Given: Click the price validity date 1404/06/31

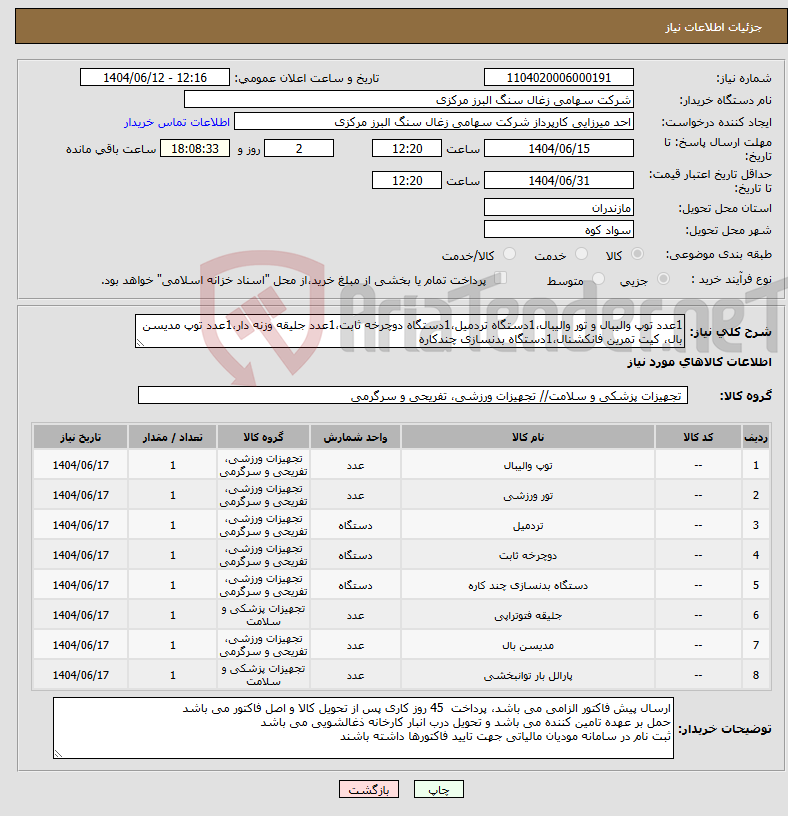Looking at the screenshot, I should tap(558, 181).
